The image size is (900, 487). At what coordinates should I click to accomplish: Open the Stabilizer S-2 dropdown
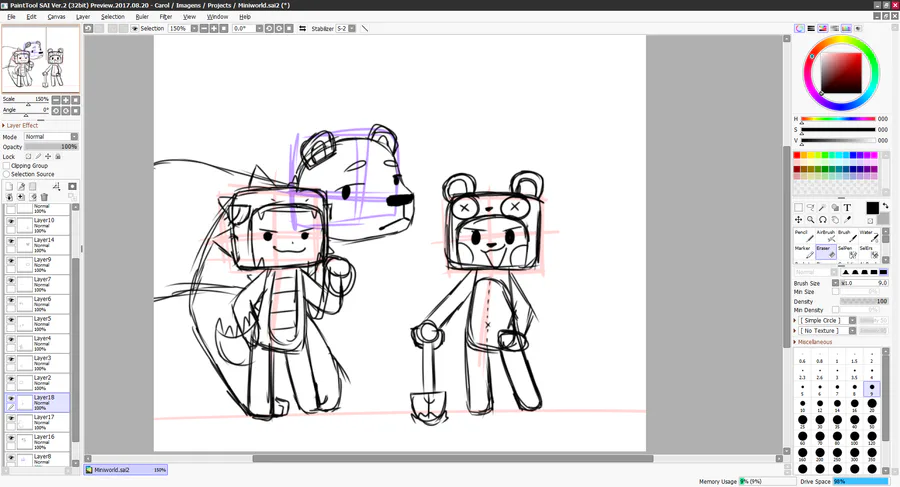click(352, 28)
